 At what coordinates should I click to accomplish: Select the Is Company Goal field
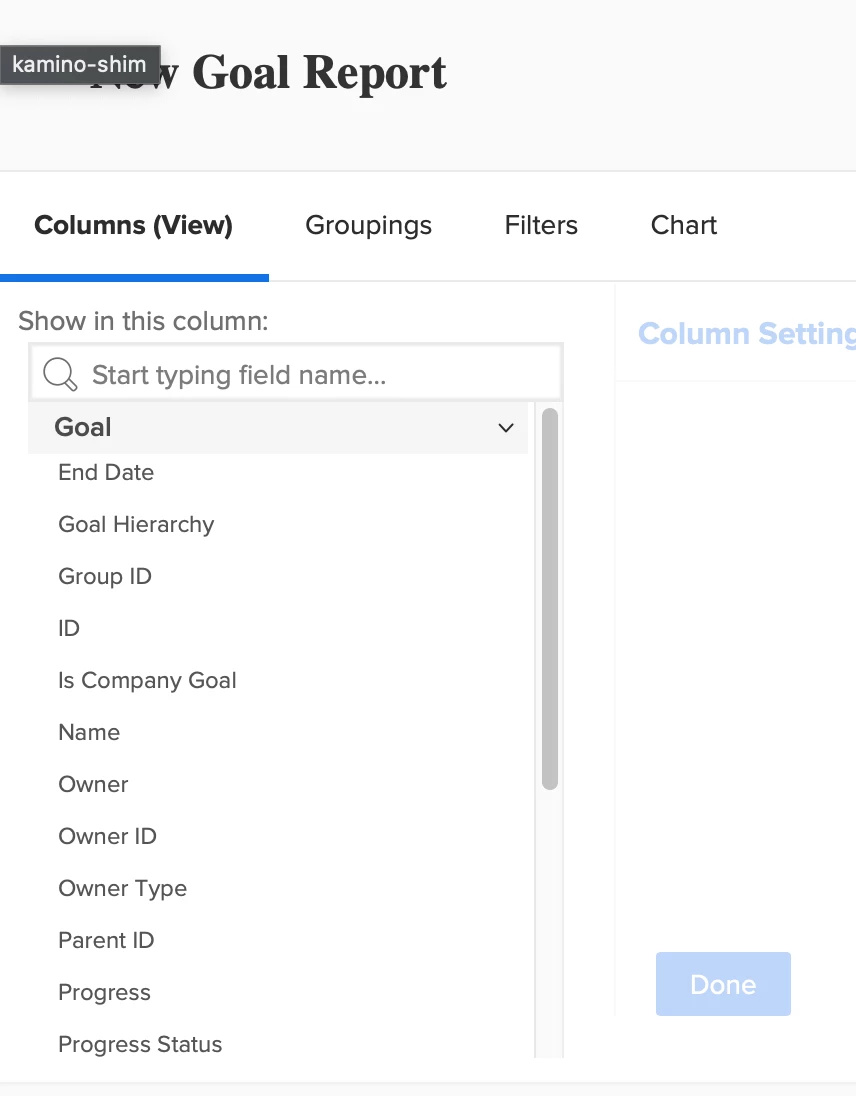[x=147, y=681]
